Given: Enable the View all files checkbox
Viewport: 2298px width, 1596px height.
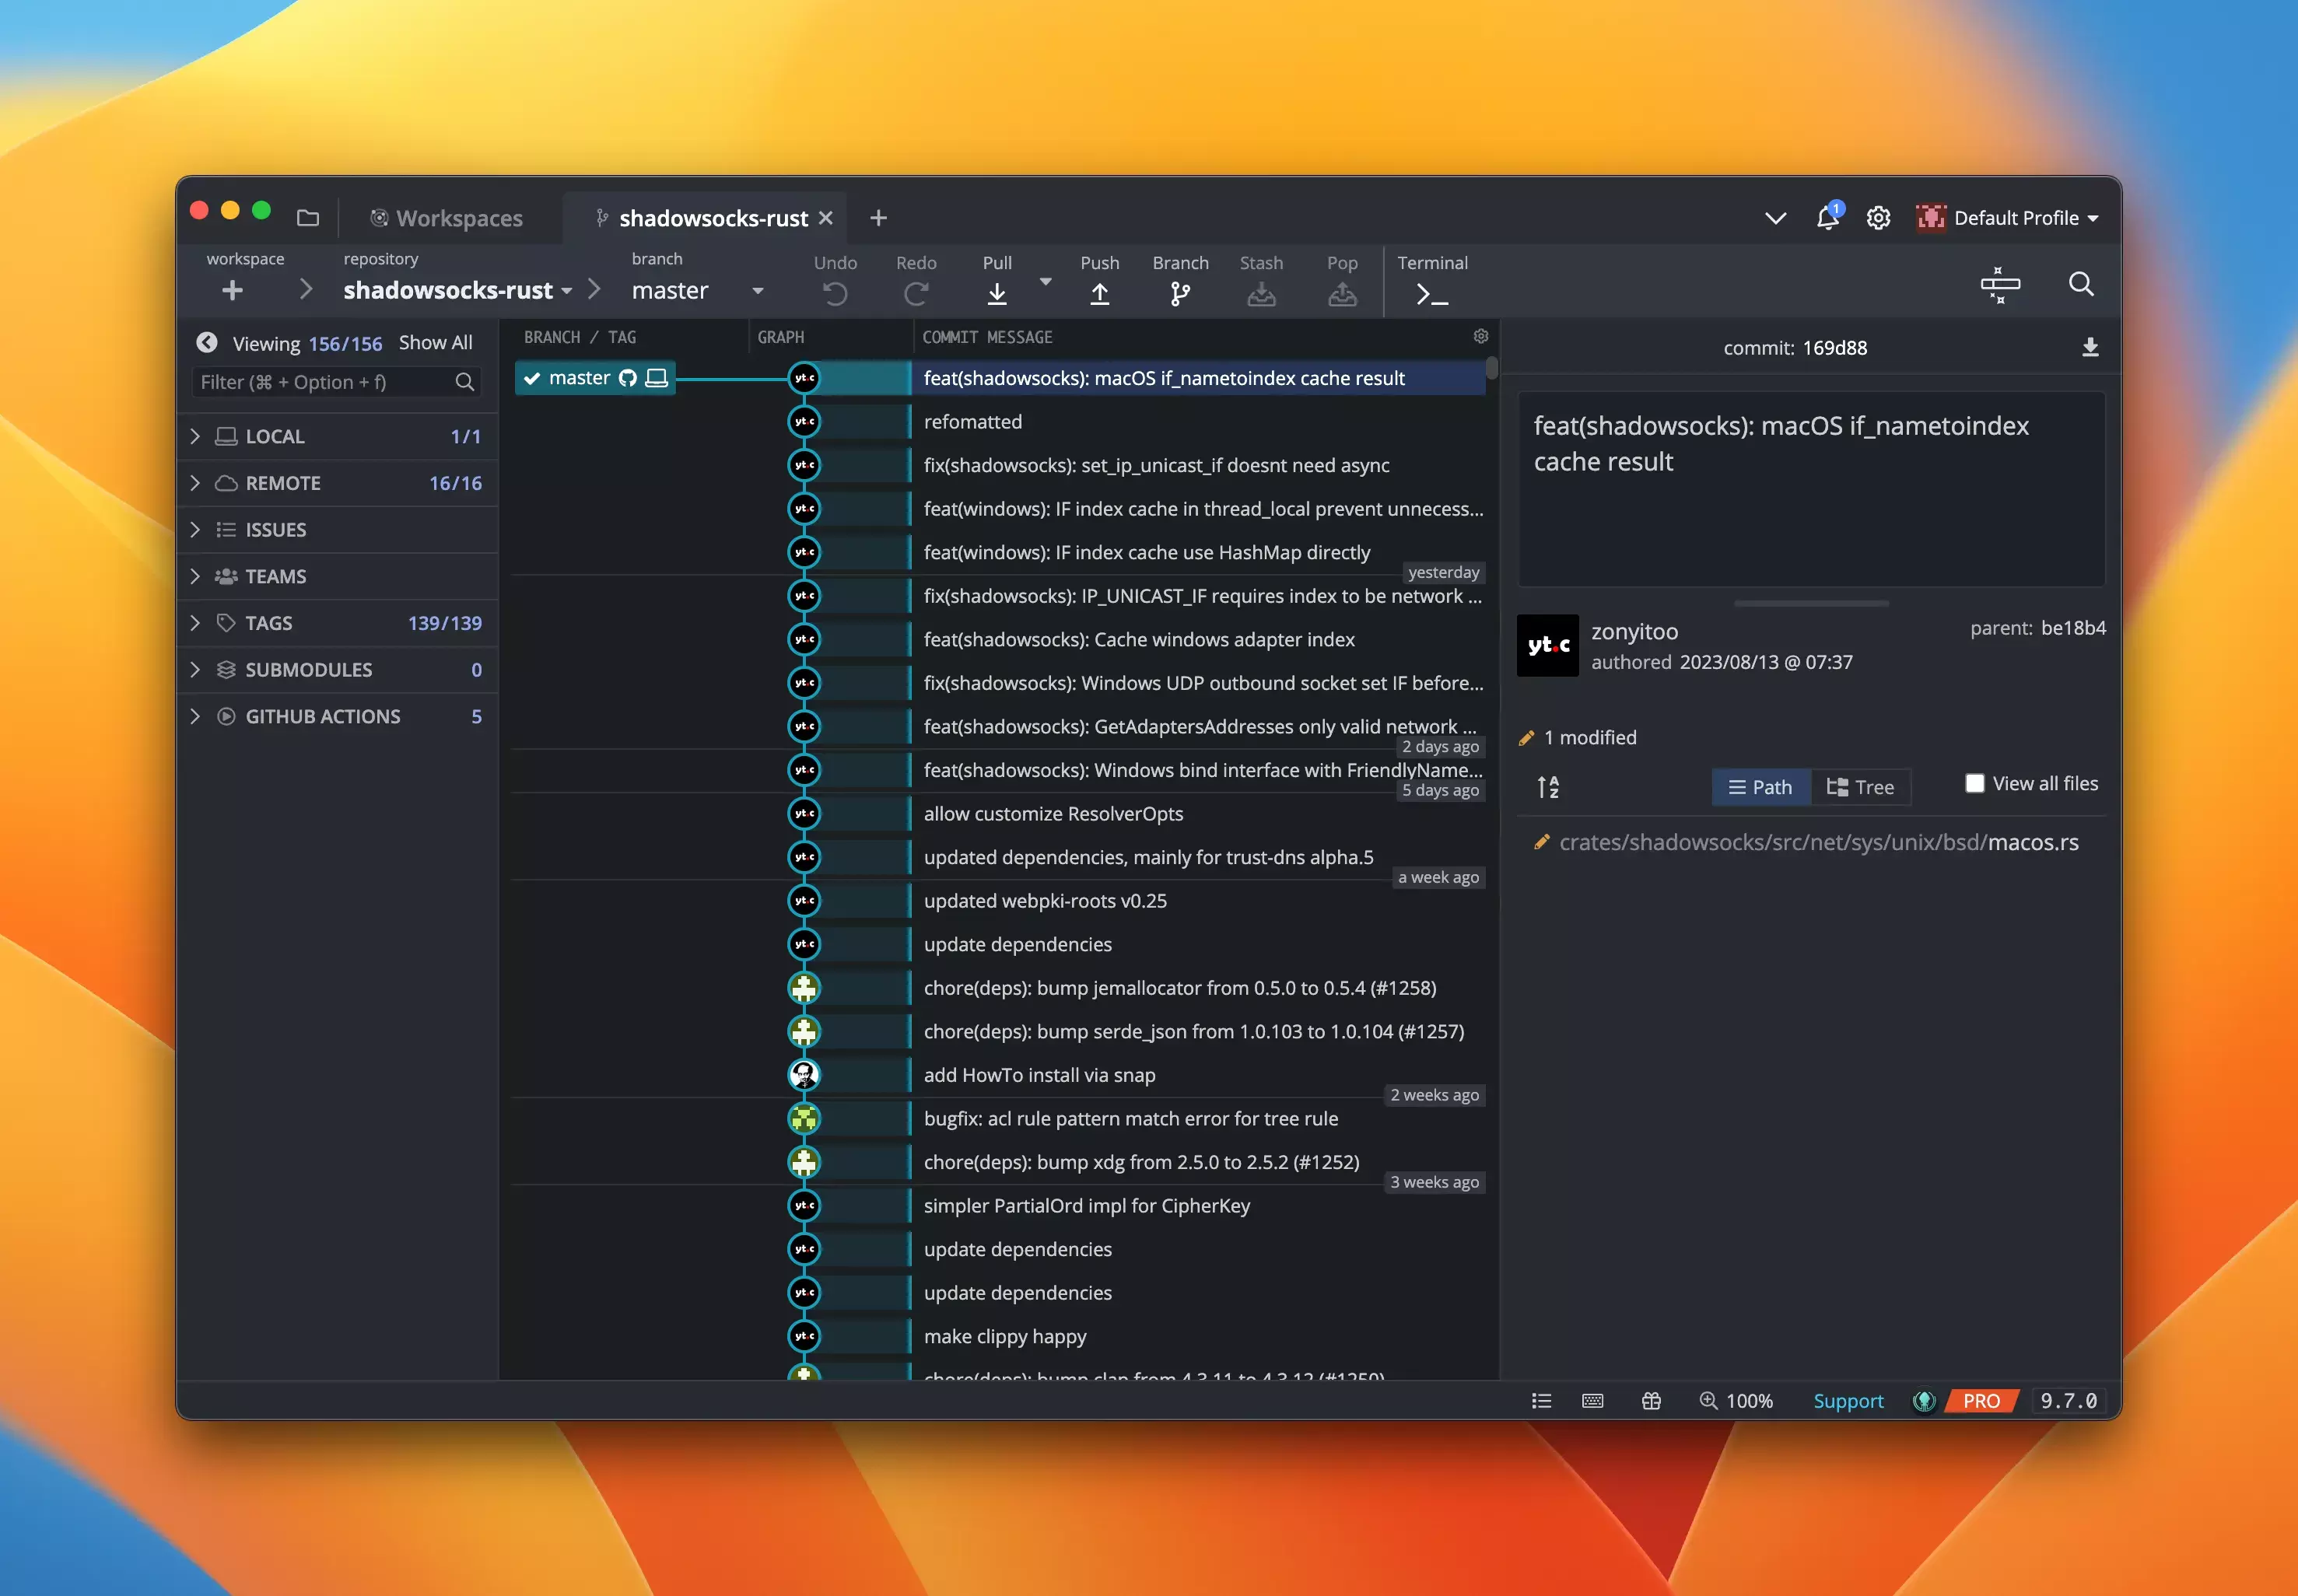Looking at the screenshot, I should pos(1974,783).
